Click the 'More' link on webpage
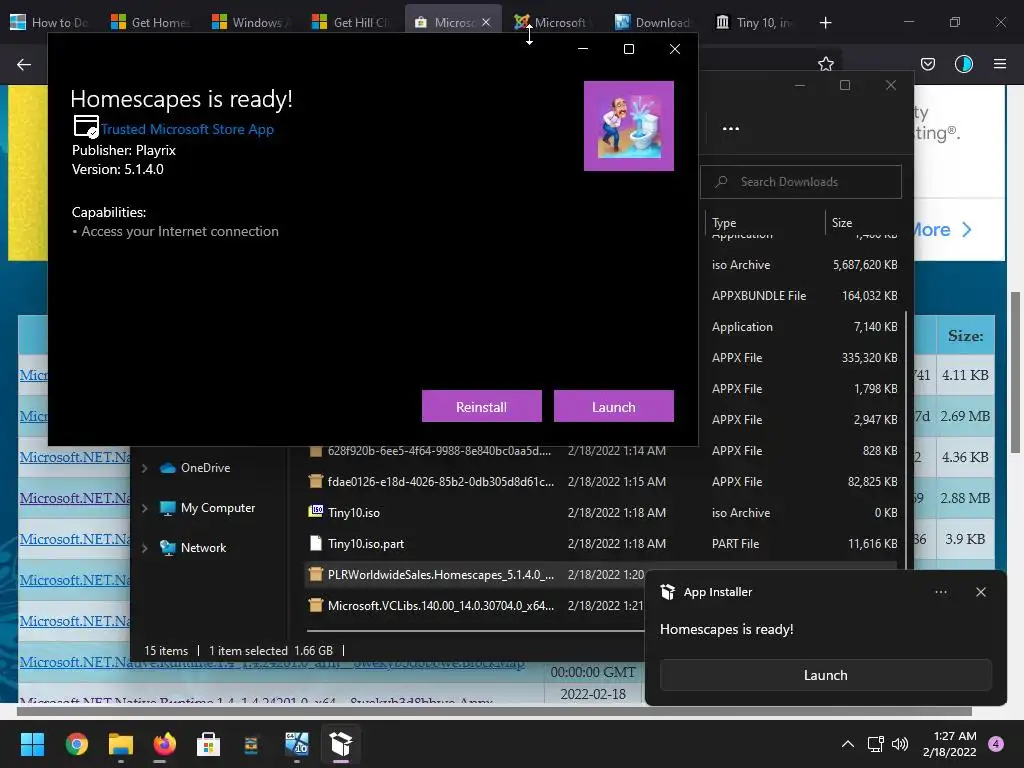This screenshot has height=768, width=1024. click(941, 230)
